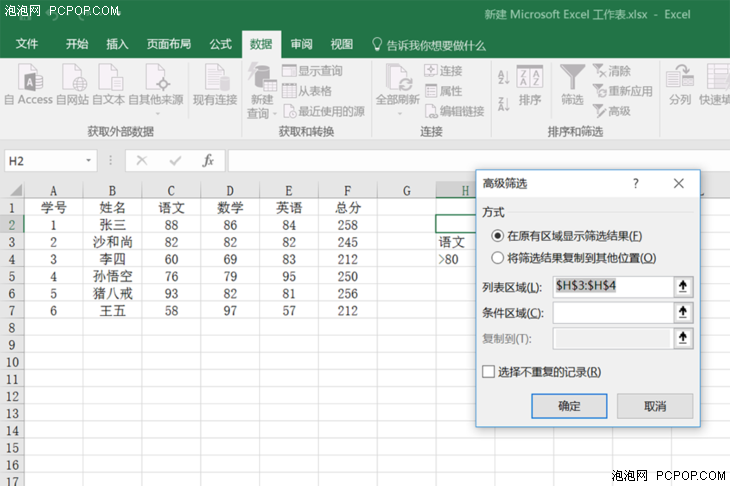Import data from web (自网站)
The image size is (730, 486).
tap(73, 85)
